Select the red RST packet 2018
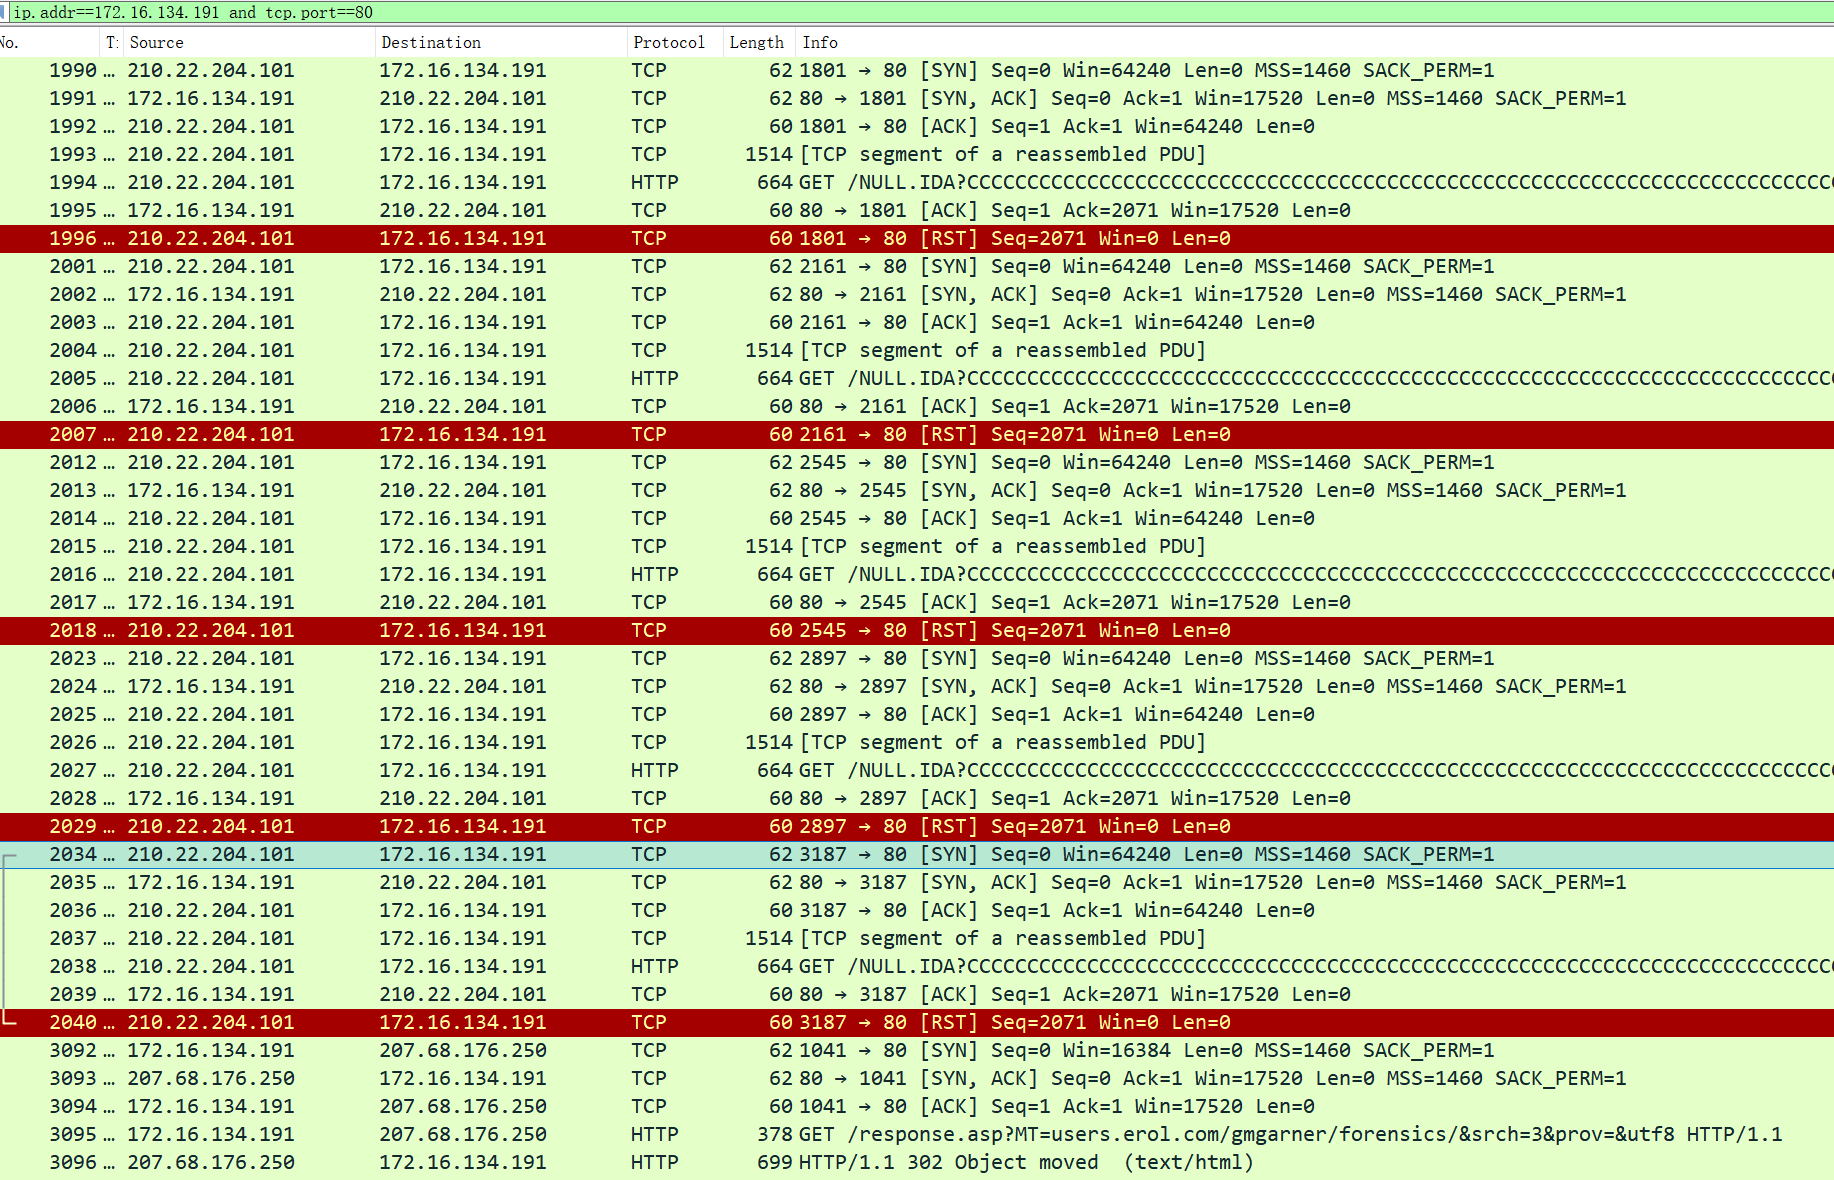The height and width of the screenshot is (1180, 1834). click(x=917, y=630)
